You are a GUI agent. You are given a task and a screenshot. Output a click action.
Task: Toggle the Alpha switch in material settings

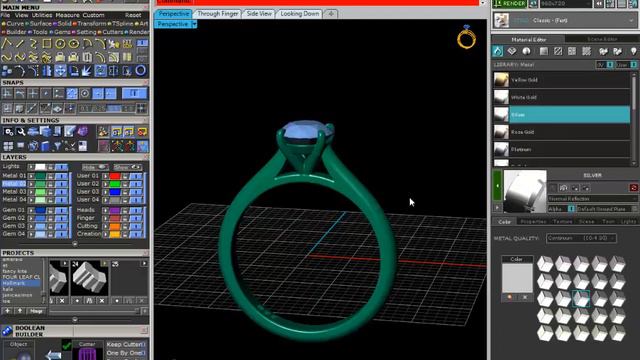pos(571,209)
